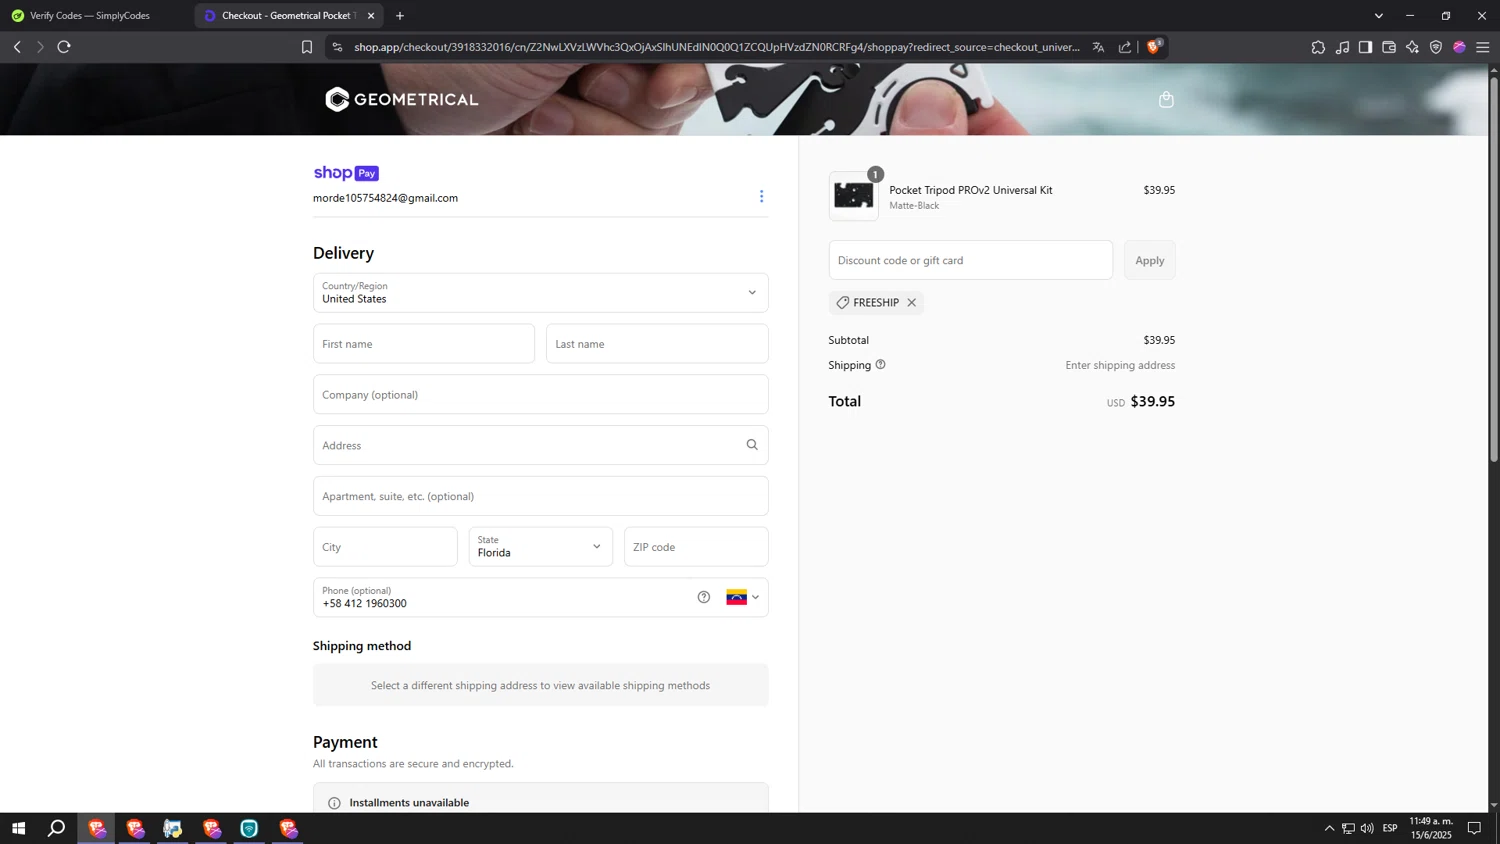
Task: Click the Discount code or gift card field
Action: pos(970,260)
